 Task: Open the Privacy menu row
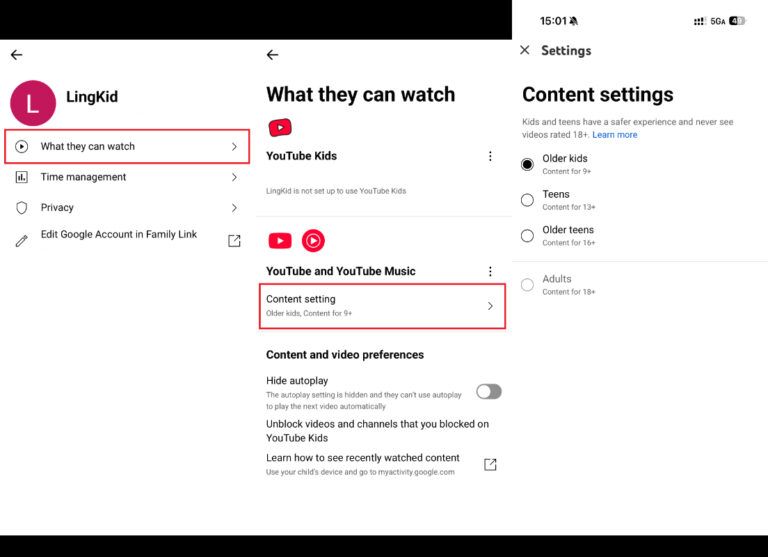[x=127, y=208]
